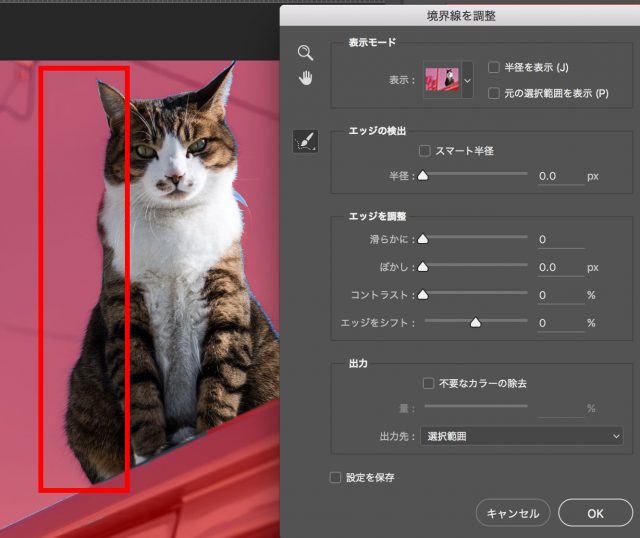640x538 pixels.
Task: Click the コントラスト slider handle
Action: point(422,295)
